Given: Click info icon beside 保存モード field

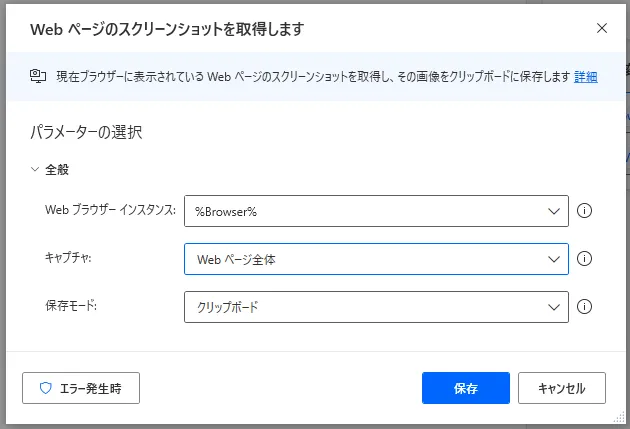Looking at the screenshot, I should tap(584, 307).
